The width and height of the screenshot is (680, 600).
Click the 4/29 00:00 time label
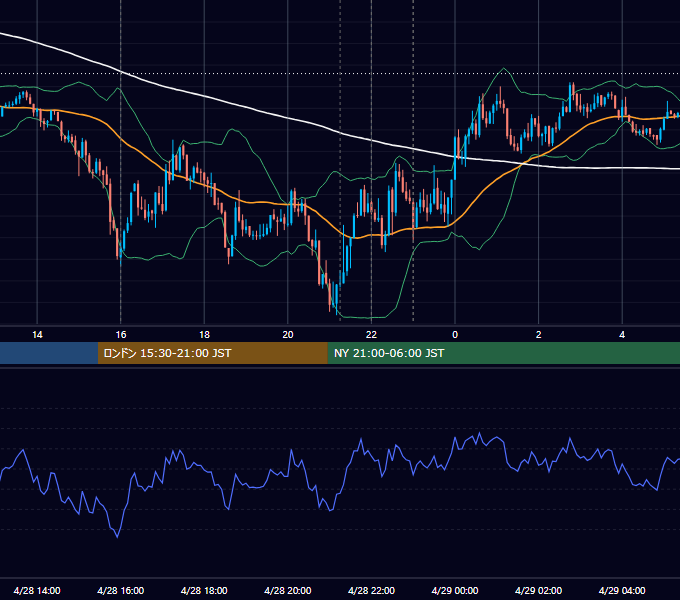coord(455,590)
